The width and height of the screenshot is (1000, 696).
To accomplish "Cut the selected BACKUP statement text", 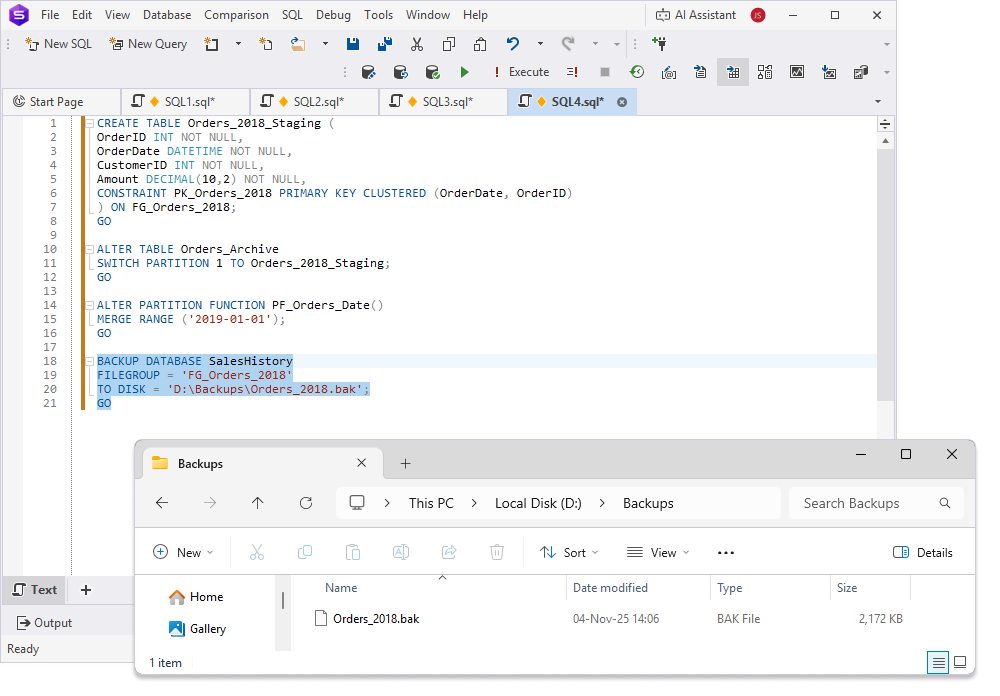I will pos(417,44).
